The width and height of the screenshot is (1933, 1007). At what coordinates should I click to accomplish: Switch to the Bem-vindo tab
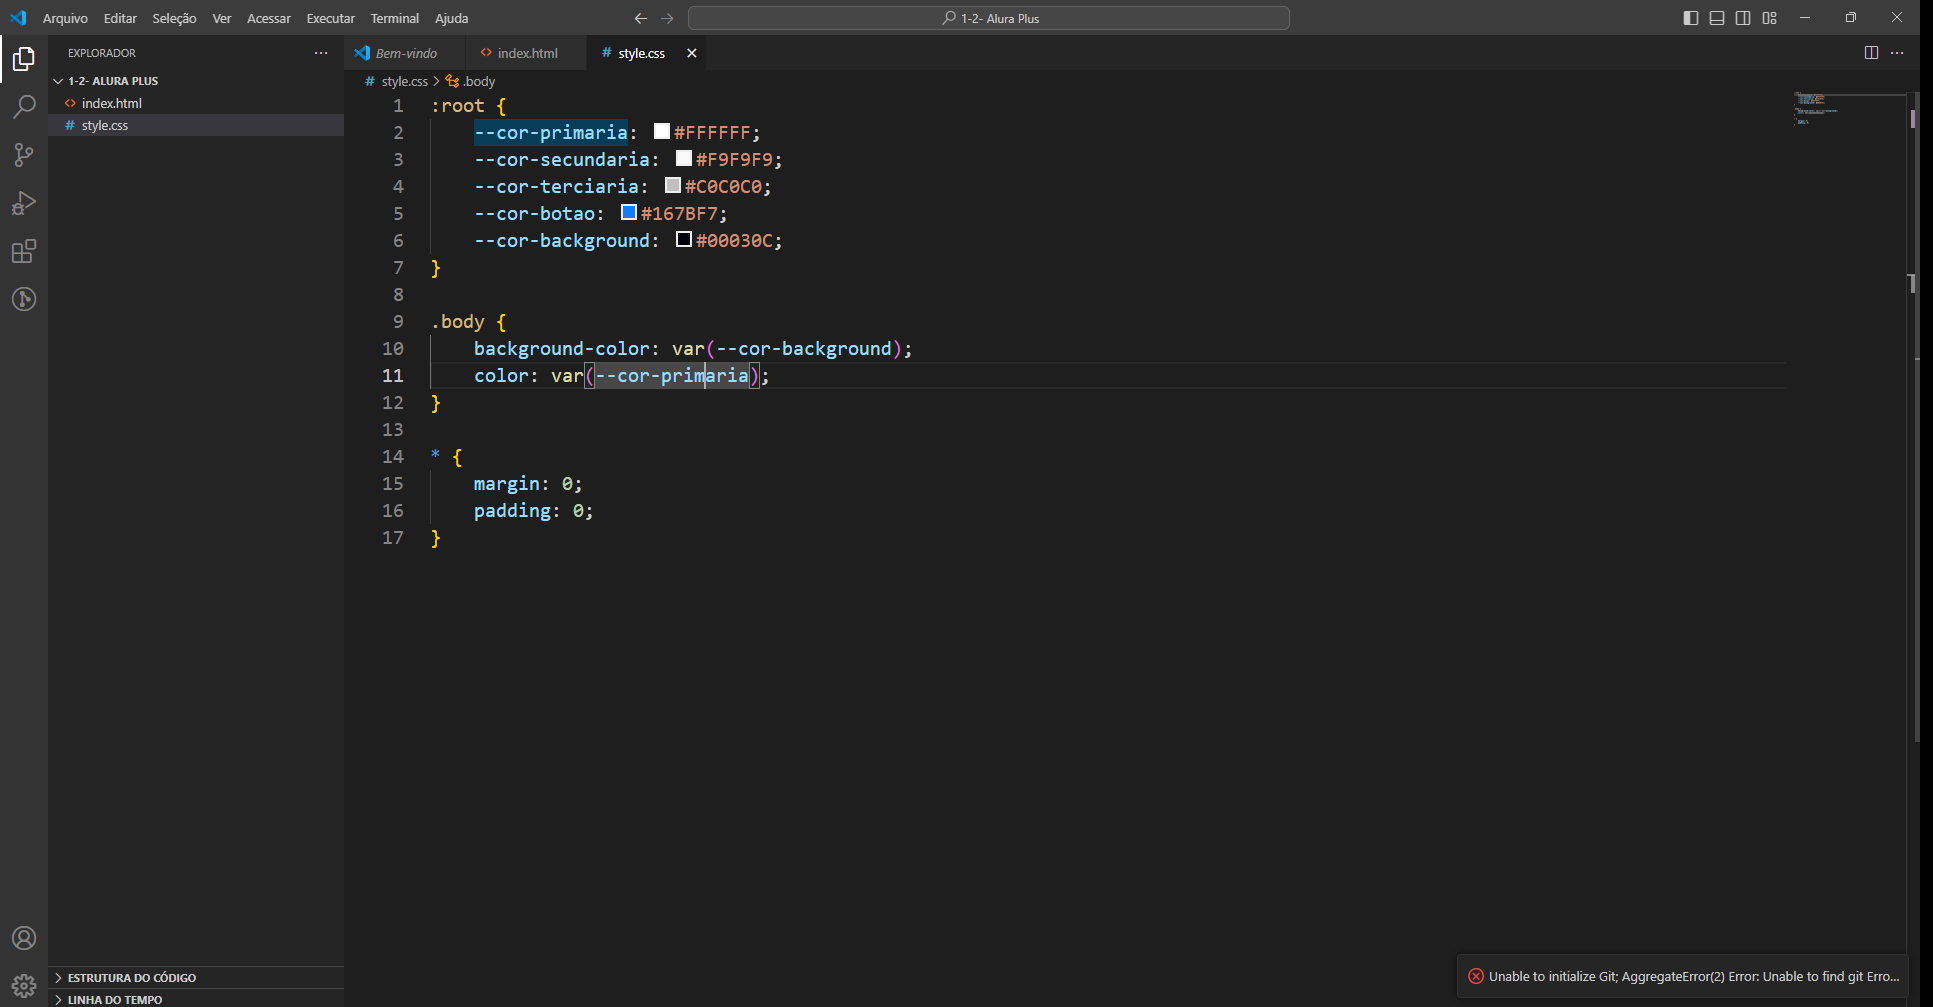point(406,53)
